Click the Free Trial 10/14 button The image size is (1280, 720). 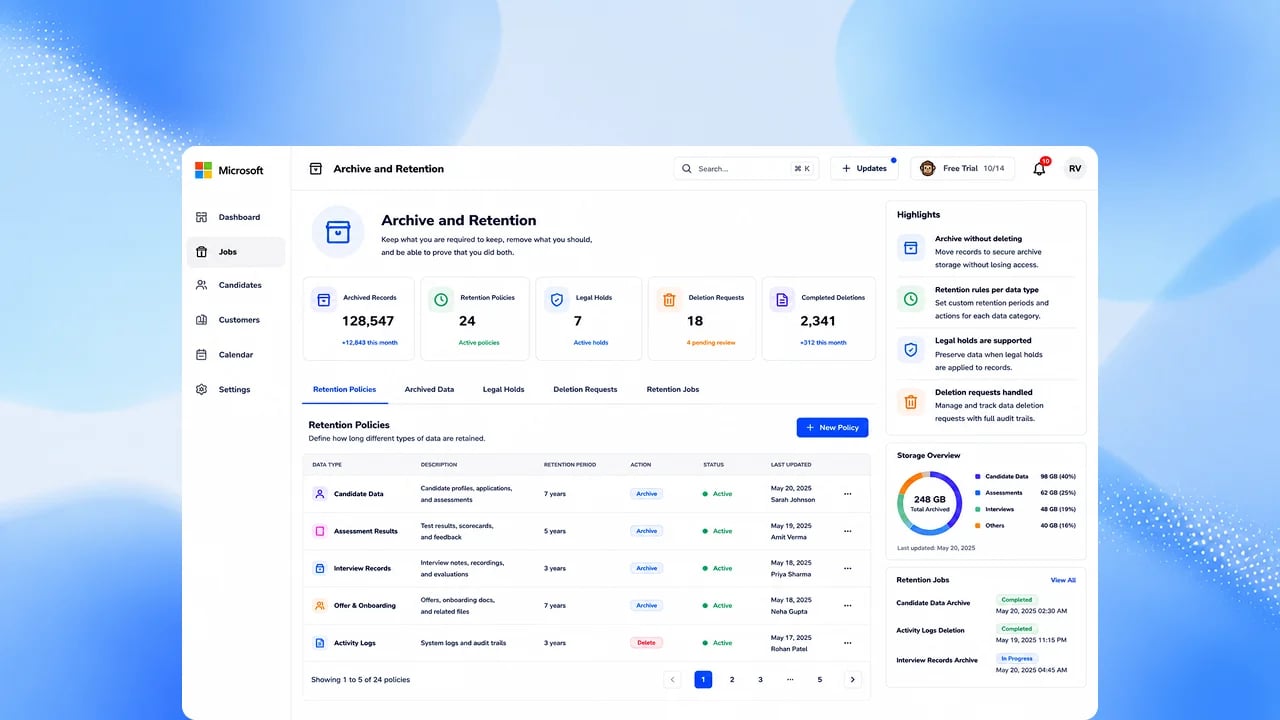pos(963,169)
